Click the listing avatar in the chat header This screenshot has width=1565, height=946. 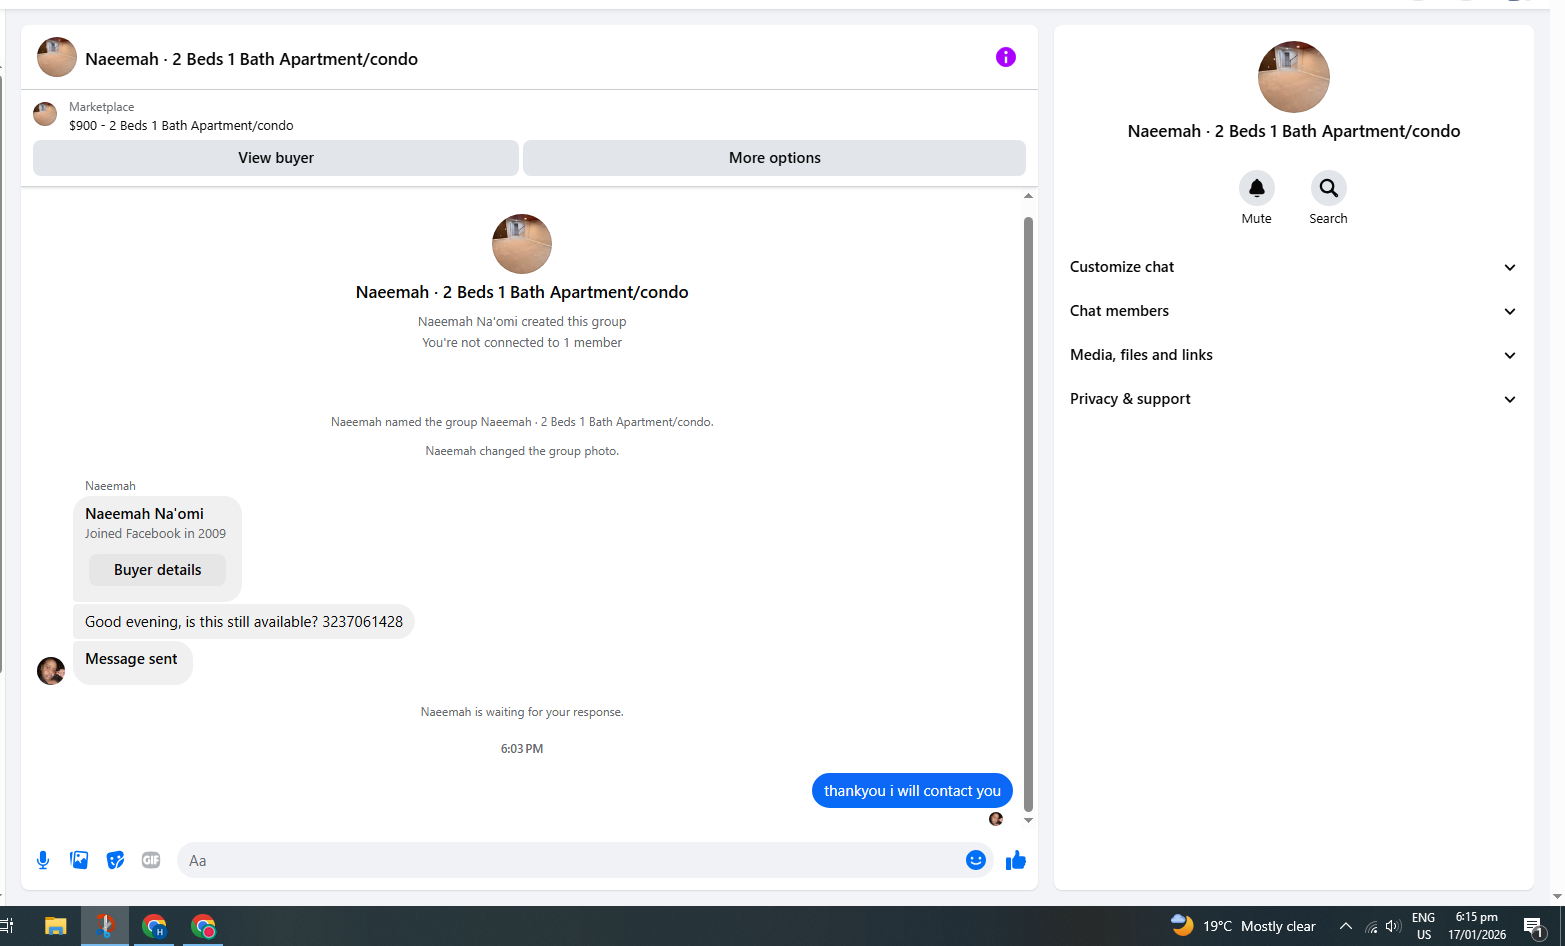(57, 57)
